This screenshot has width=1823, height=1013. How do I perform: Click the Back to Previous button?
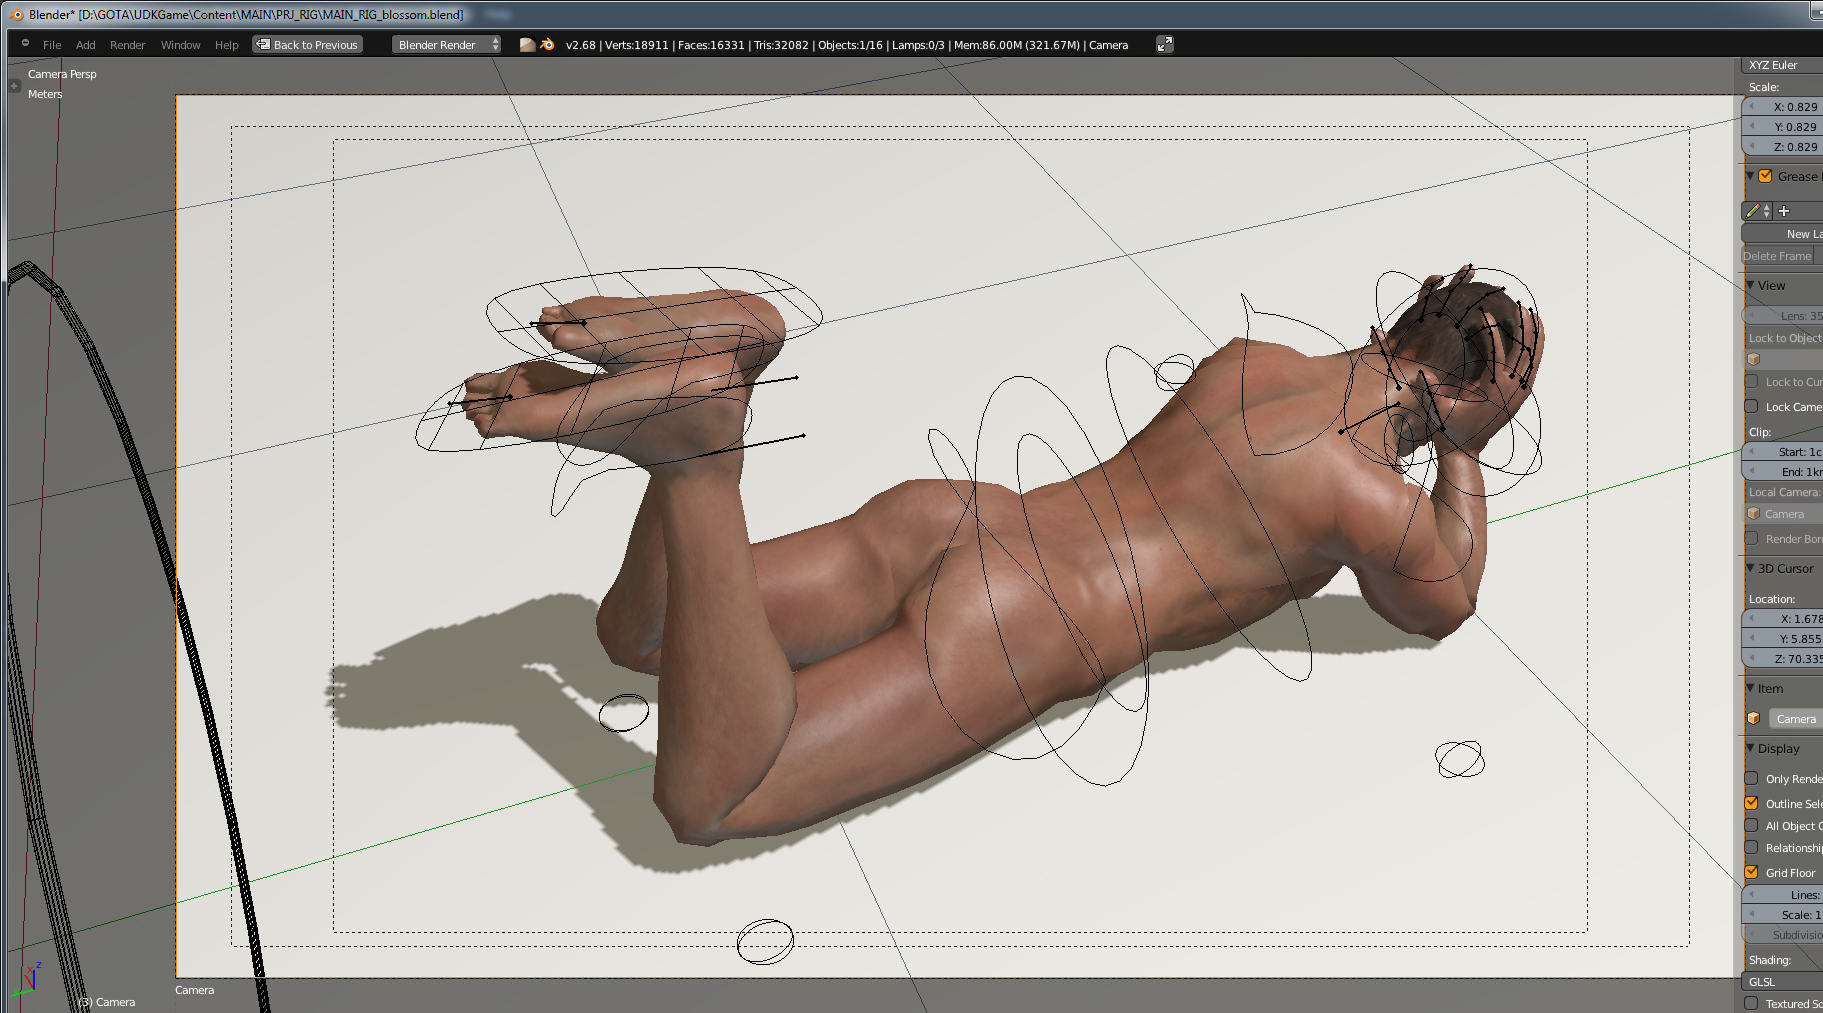[307, 45]
